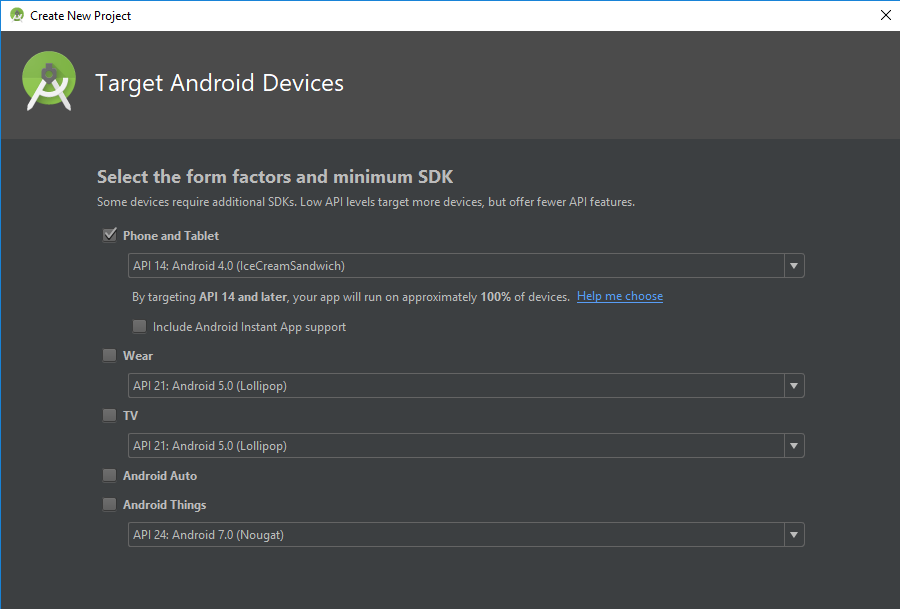This screenshot has width=900, height=609.
Task: Click the Android Auto label text
Action: 160,476
